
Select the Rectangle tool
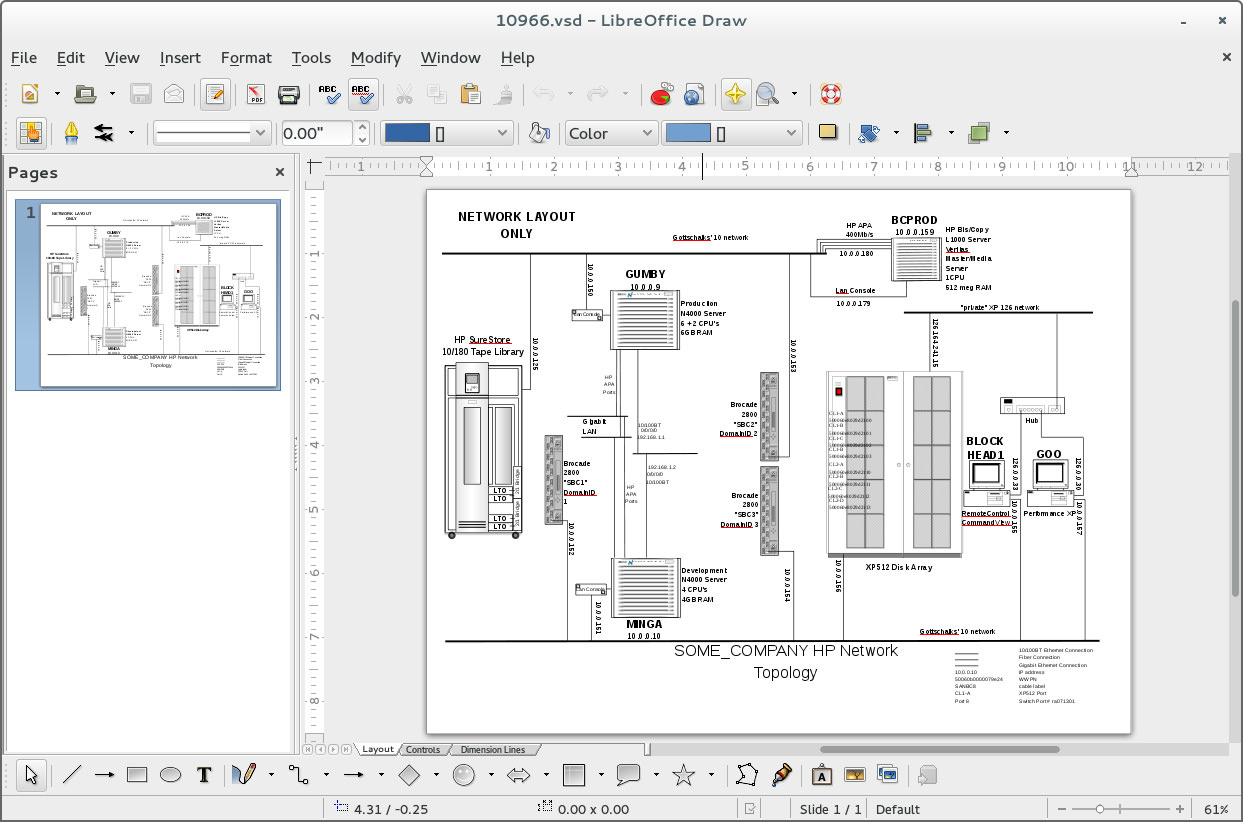click(137, 774)
